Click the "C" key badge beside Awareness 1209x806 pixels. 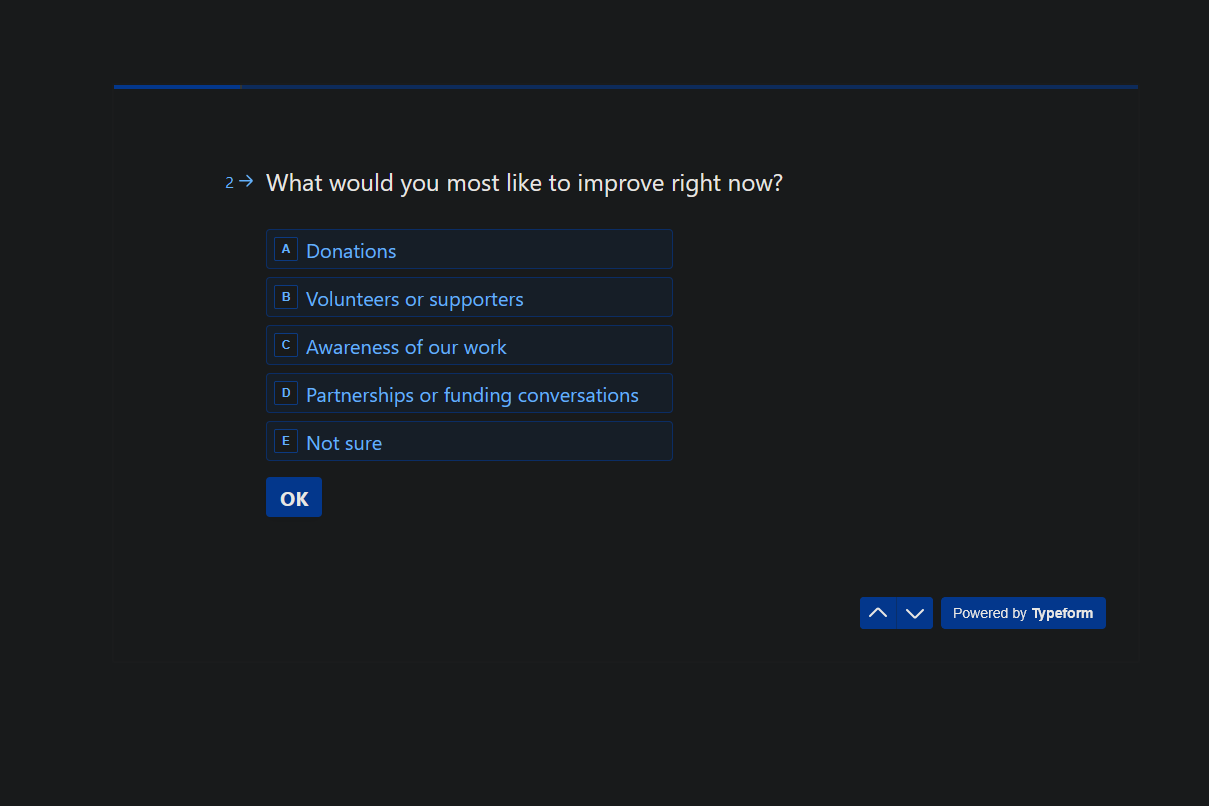[286, 345]
